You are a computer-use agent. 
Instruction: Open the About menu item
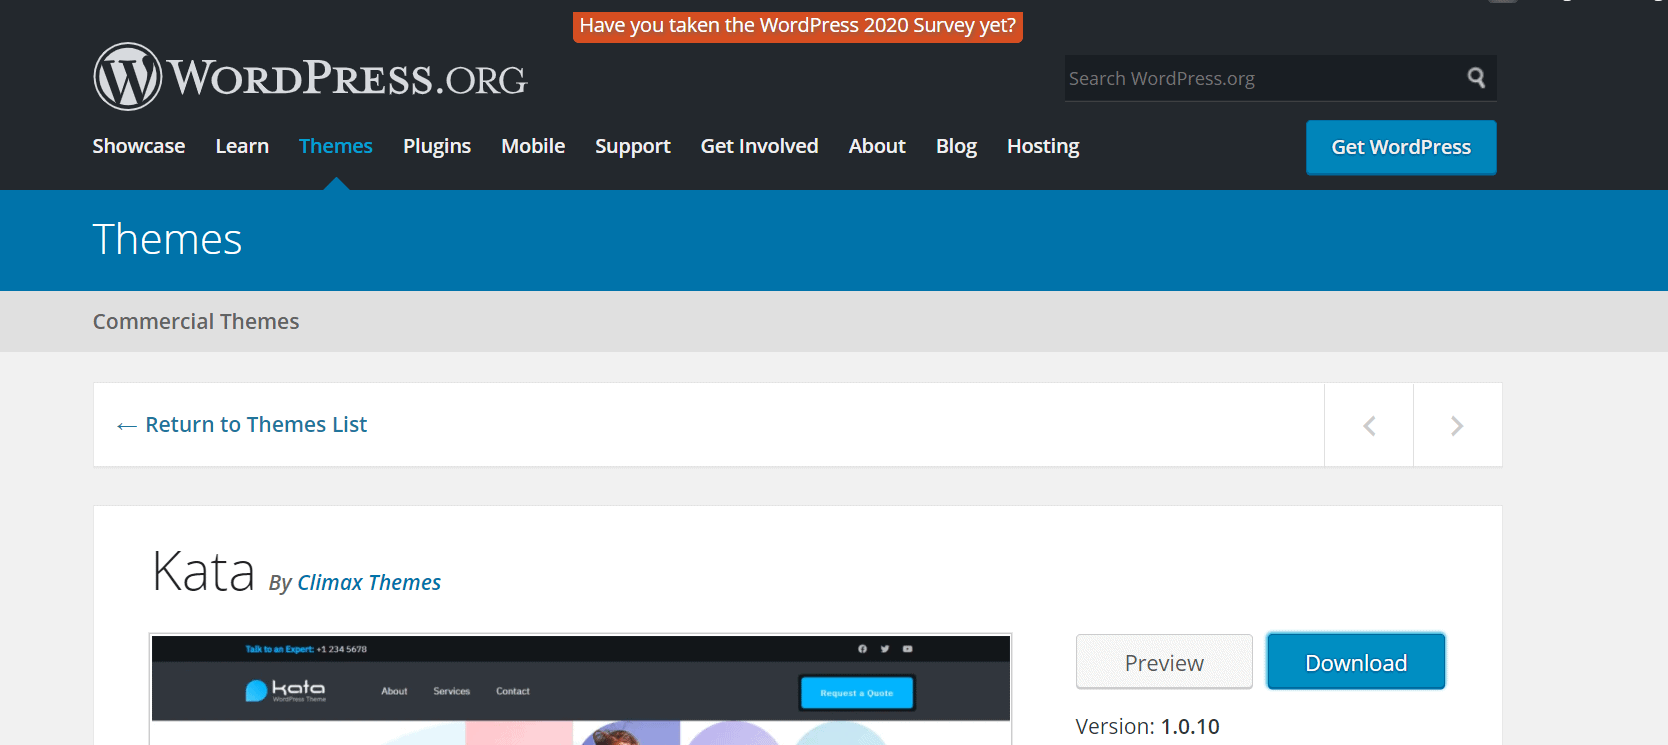click(877, 146)
